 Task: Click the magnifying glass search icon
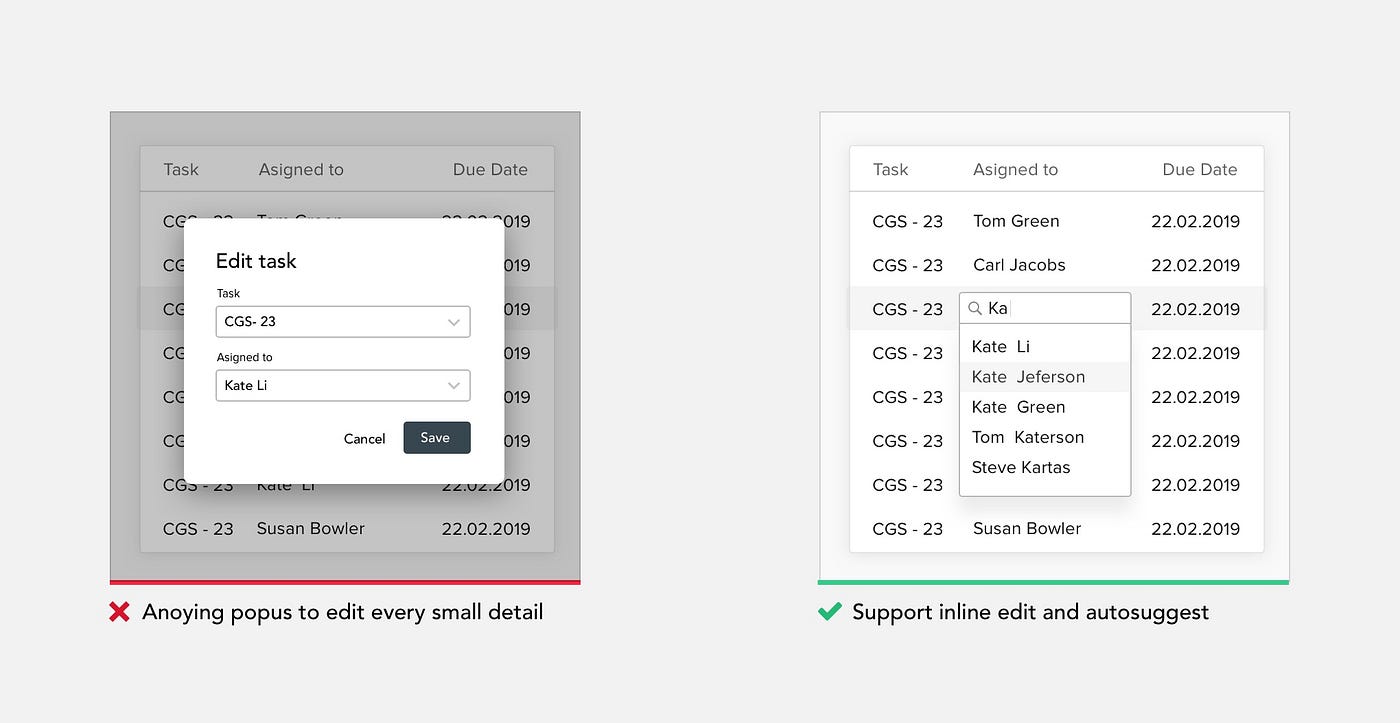[975, 308]
